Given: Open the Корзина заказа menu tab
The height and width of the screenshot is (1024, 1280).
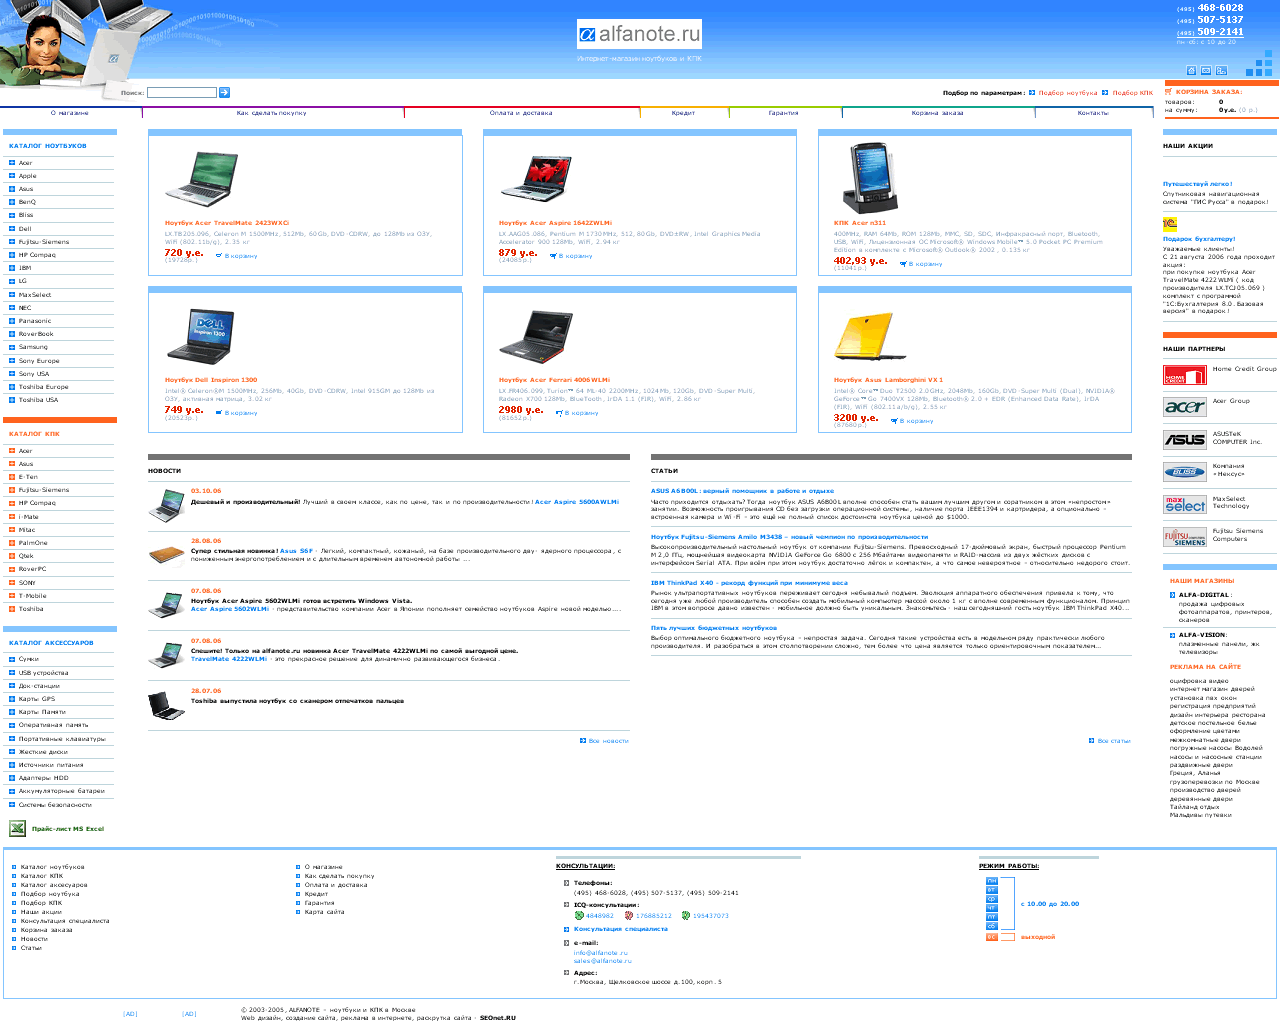Looking at the screenshot, I should 938,113.
